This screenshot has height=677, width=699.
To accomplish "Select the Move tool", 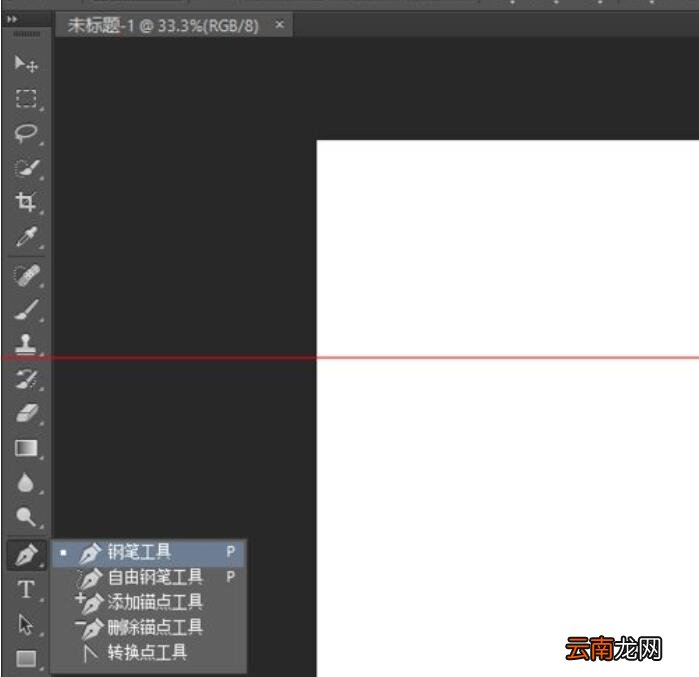I will [26, 63].
